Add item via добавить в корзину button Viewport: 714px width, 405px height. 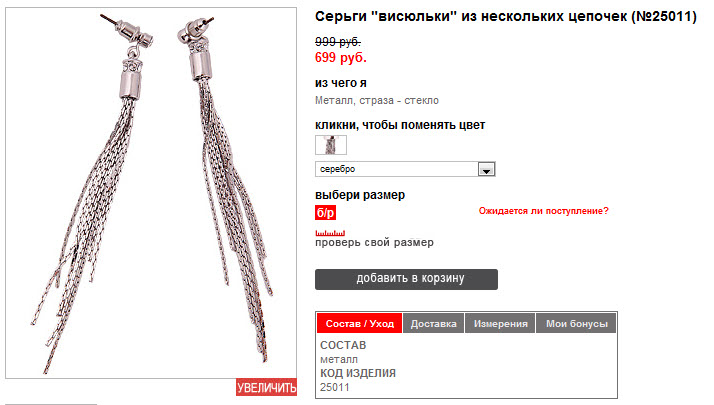[406, 279]
